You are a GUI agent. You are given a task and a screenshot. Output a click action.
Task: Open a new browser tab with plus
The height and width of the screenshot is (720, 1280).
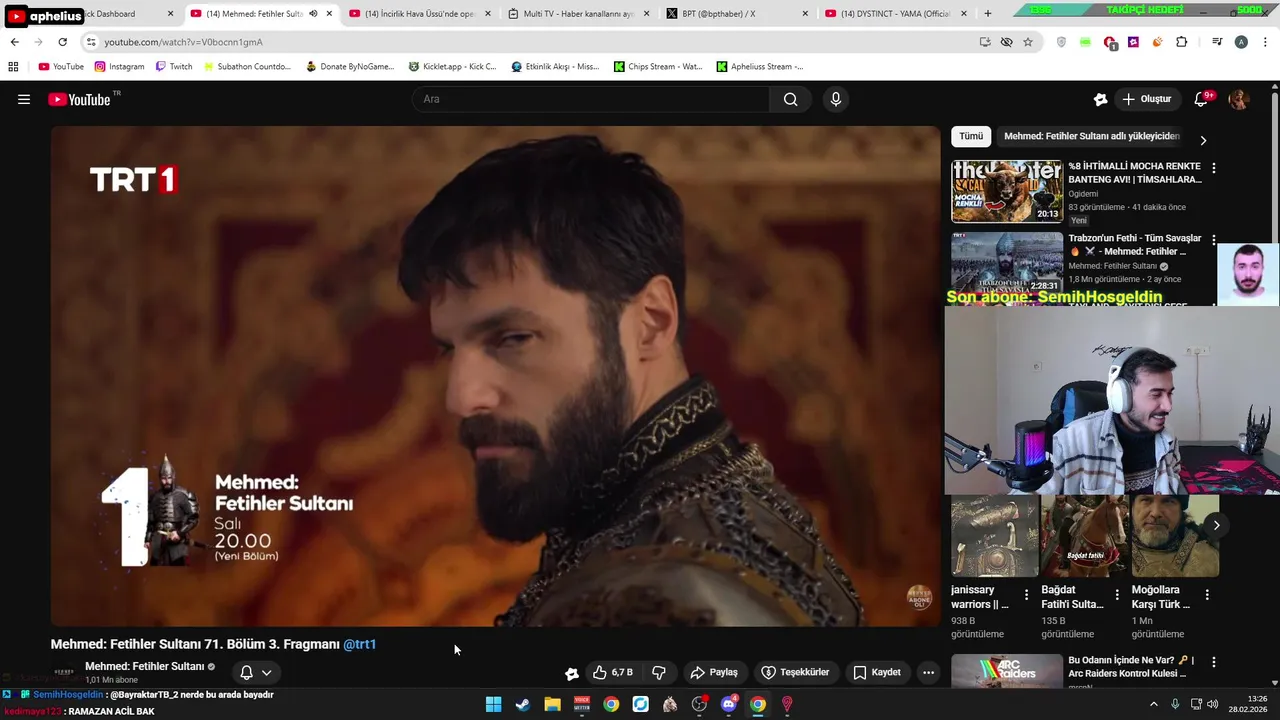pos(988,14)
